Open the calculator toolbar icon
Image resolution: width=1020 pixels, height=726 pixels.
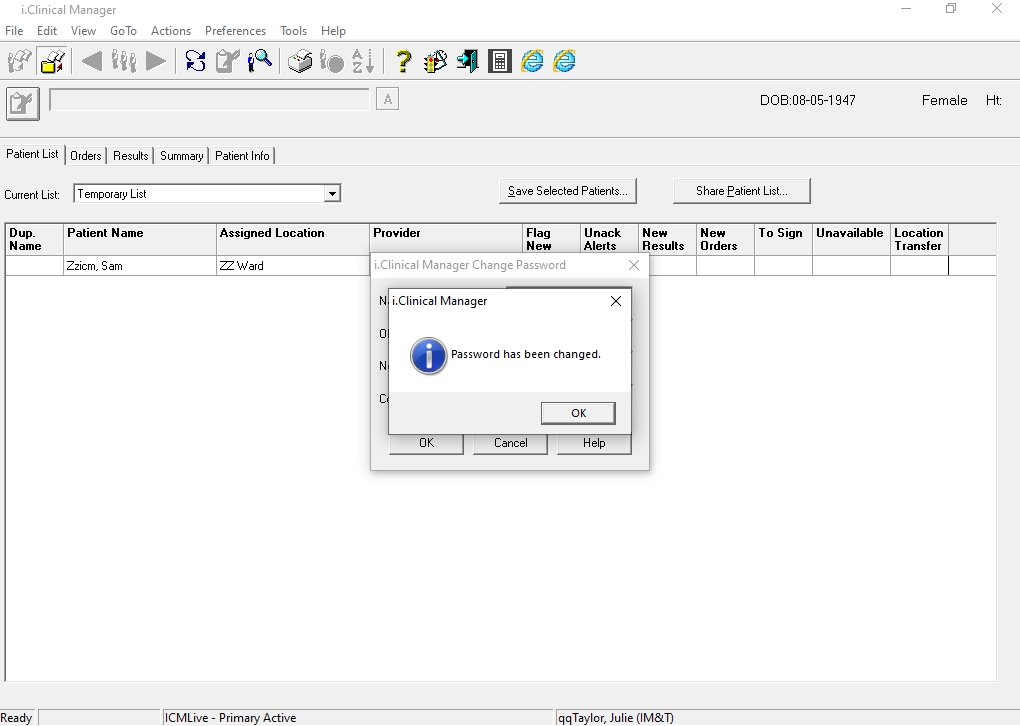click(500, 61)
